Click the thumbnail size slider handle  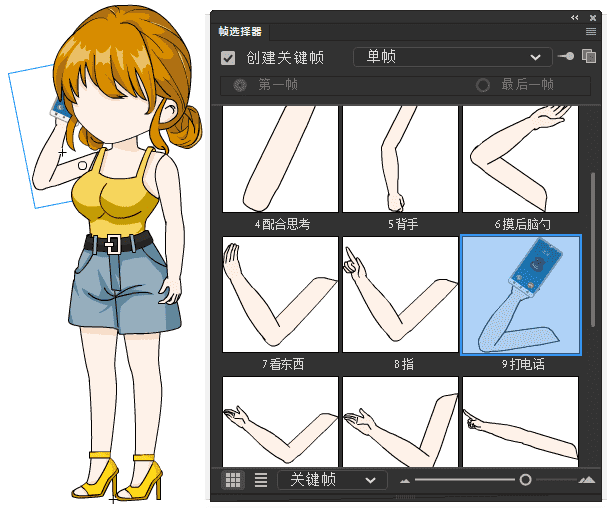point(526,480)
